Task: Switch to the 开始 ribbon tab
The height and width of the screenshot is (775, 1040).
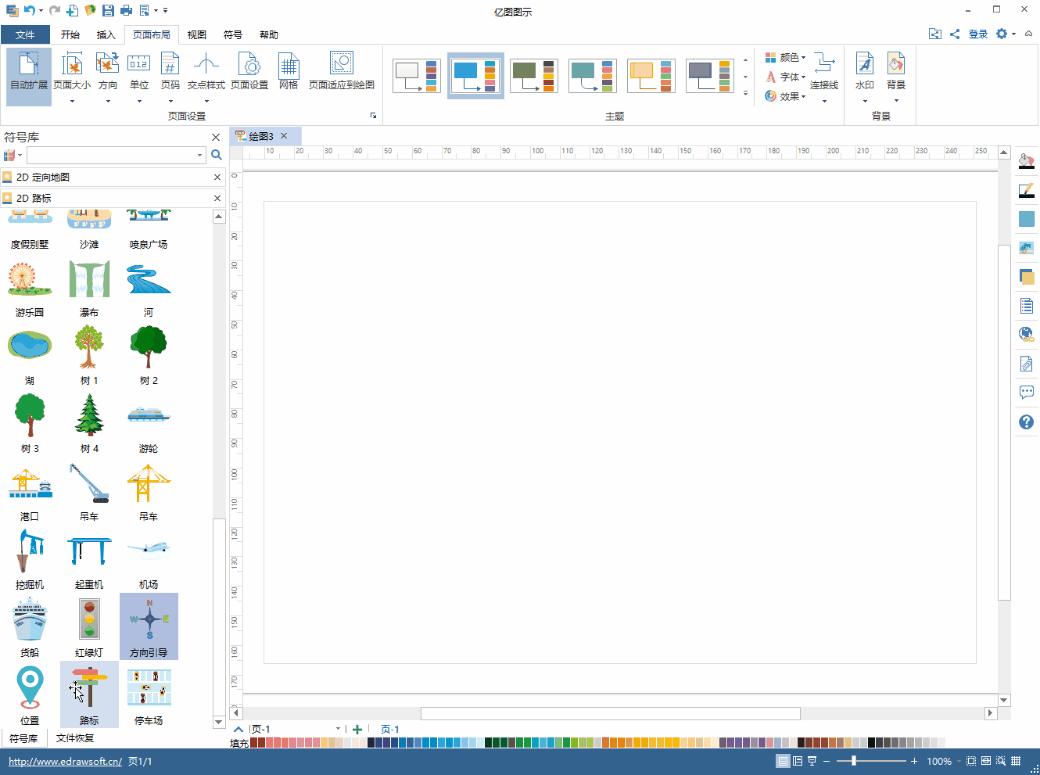Action: pyautogui.click(x=70, y=35)
